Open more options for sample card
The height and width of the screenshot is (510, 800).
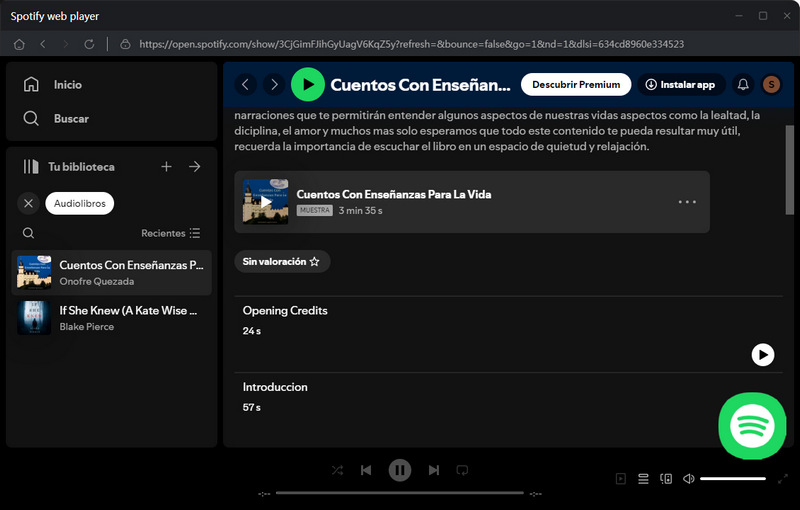687,202
